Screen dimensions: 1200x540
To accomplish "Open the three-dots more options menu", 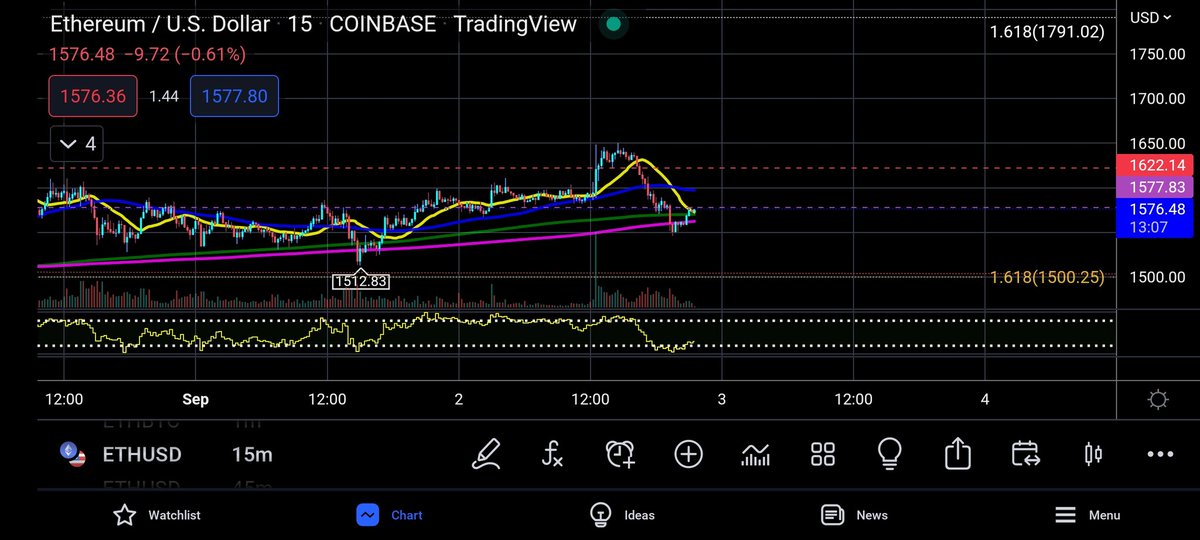I will [1160, 454].
